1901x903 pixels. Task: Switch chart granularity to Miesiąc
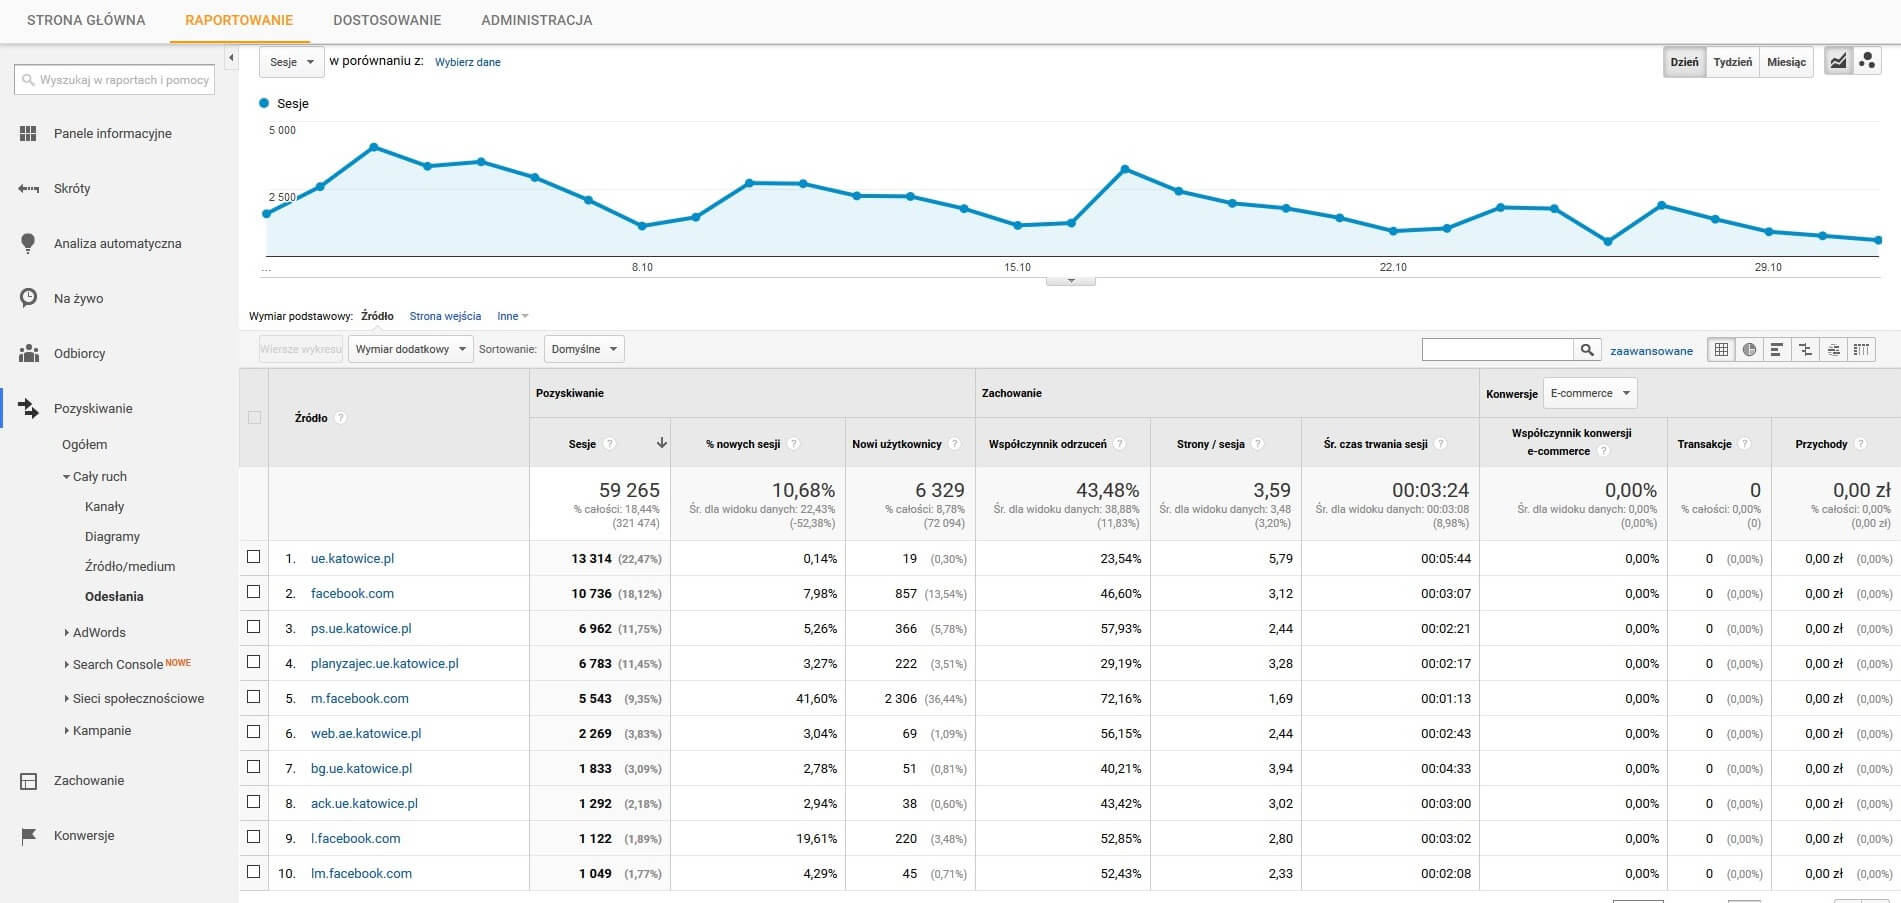pos(1787,62)
